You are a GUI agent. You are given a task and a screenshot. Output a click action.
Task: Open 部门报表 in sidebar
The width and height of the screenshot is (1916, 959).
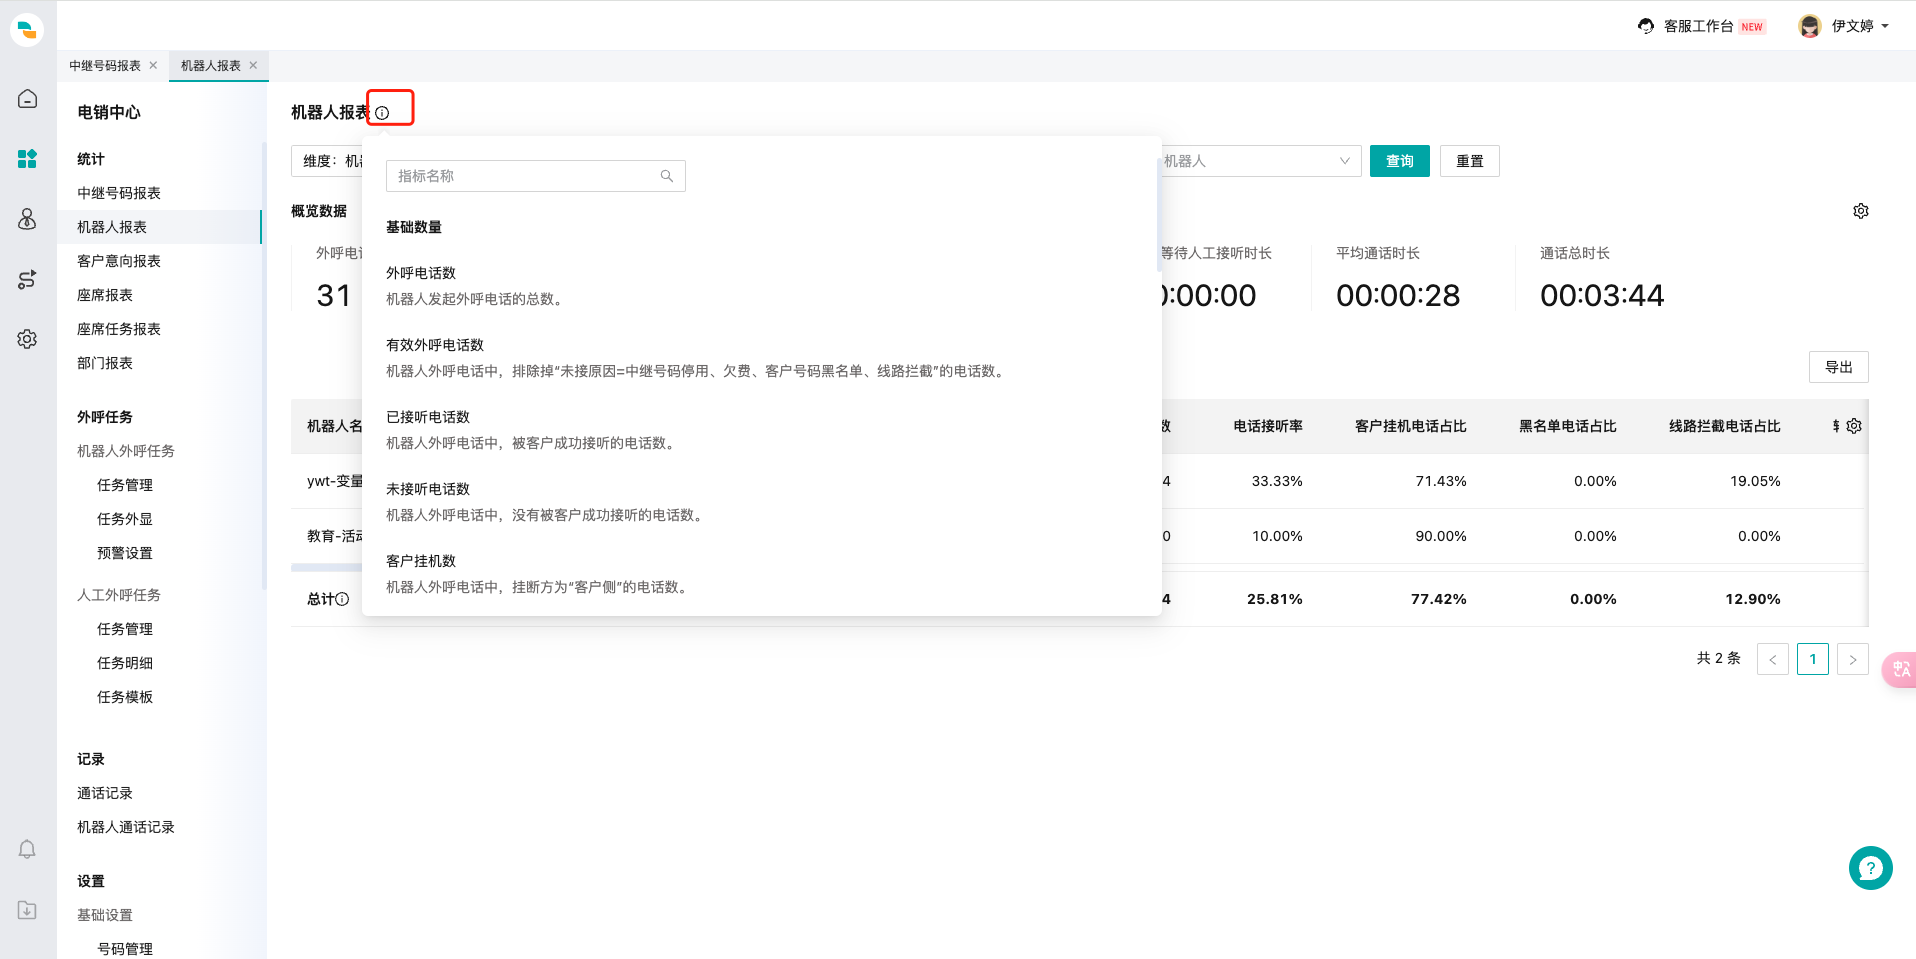click(x=105, y=363)
